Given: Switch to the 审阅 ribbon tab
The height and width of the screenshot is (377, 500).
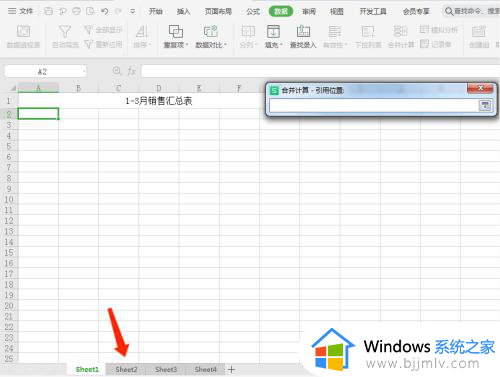Looking at the screenshot, I should (309, 12).
